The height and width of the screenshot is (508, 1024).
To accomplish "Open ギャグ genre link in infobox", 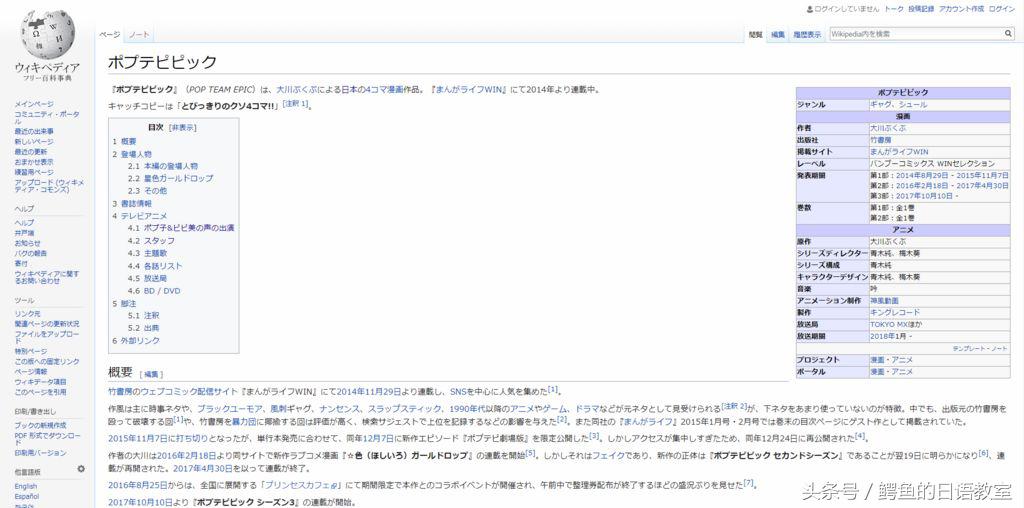I will (881, 104).
